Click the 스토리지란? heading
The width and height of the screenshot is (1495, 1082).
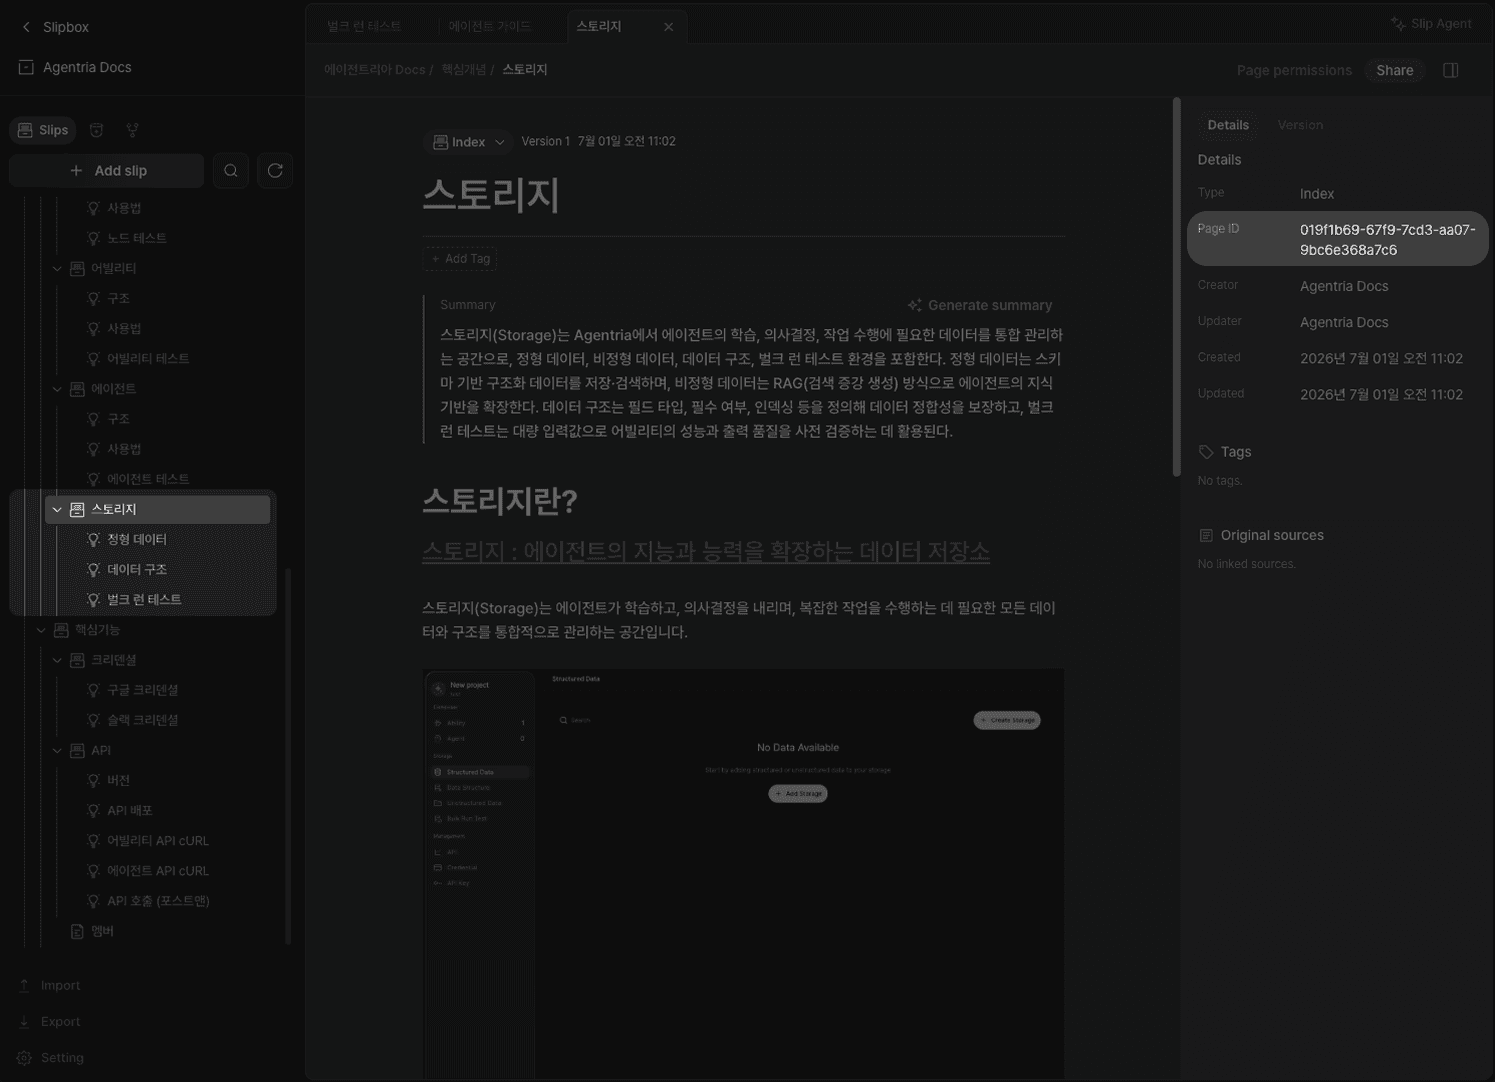click(x=499, y=501)
